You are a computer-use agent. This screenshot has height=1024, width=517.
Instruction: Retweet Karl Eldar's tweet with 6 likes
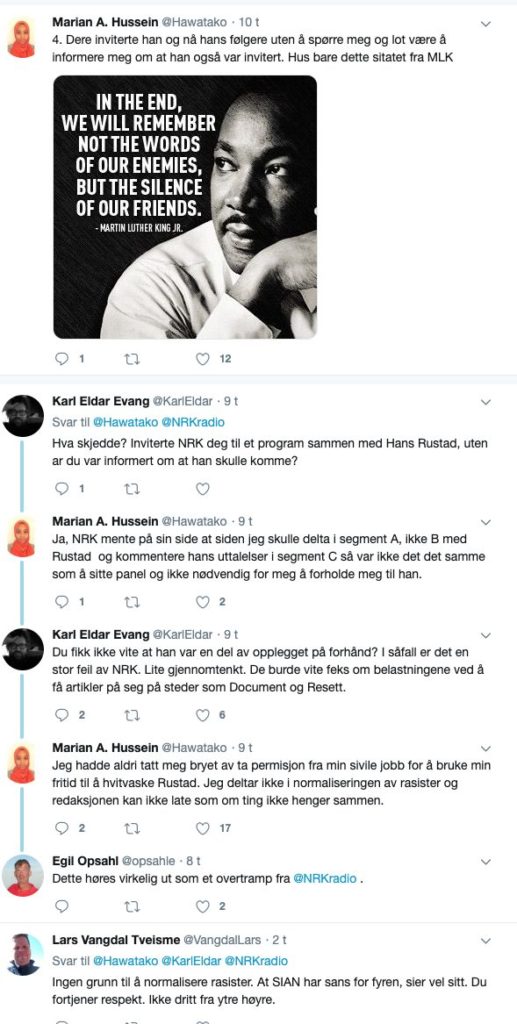coord(132,715)
